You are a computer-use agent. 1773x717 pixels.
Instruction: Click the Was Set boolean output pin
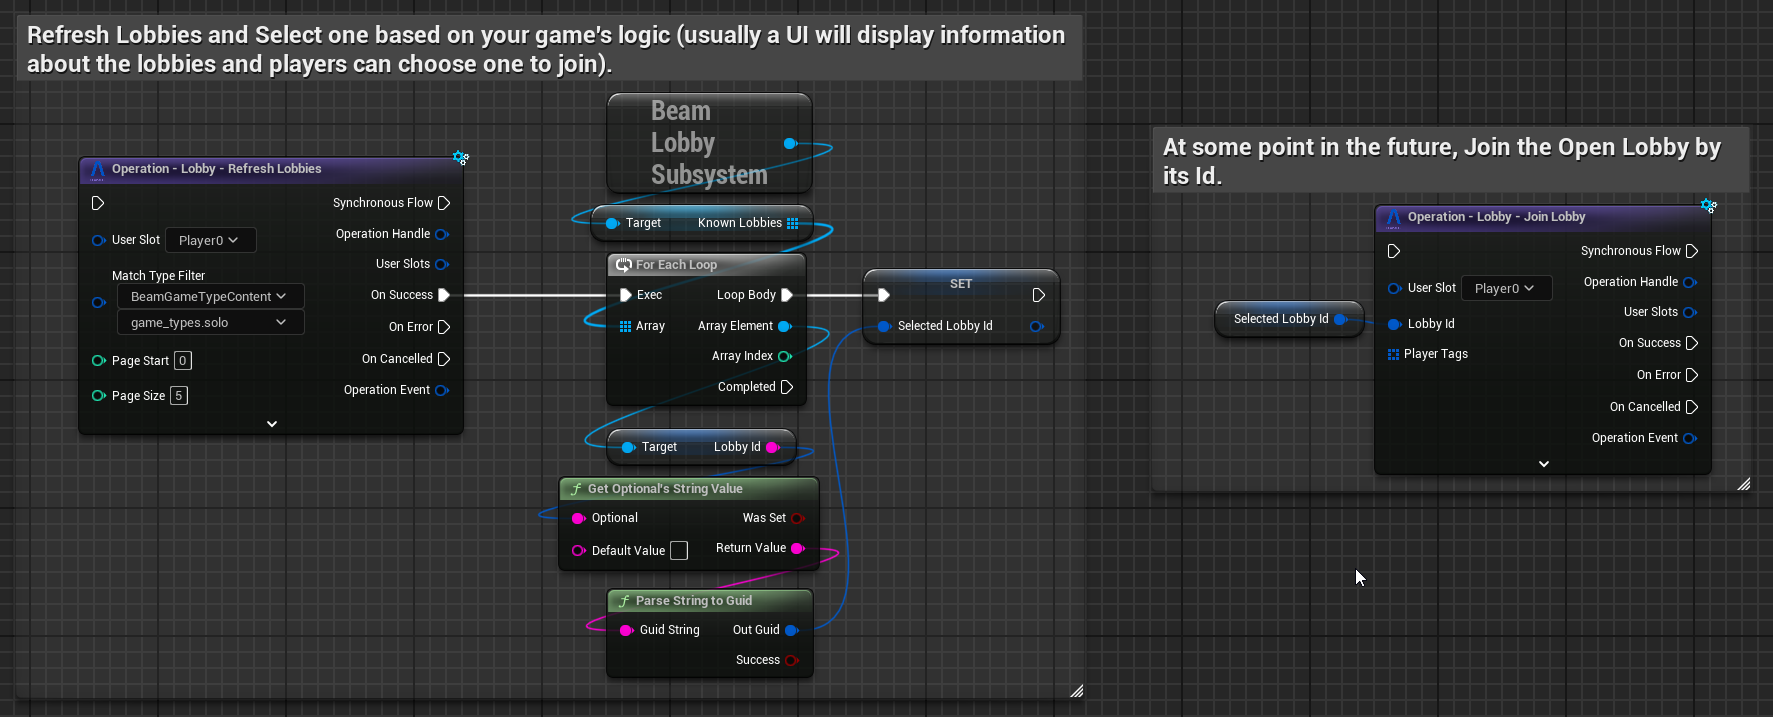coord(797,518)
